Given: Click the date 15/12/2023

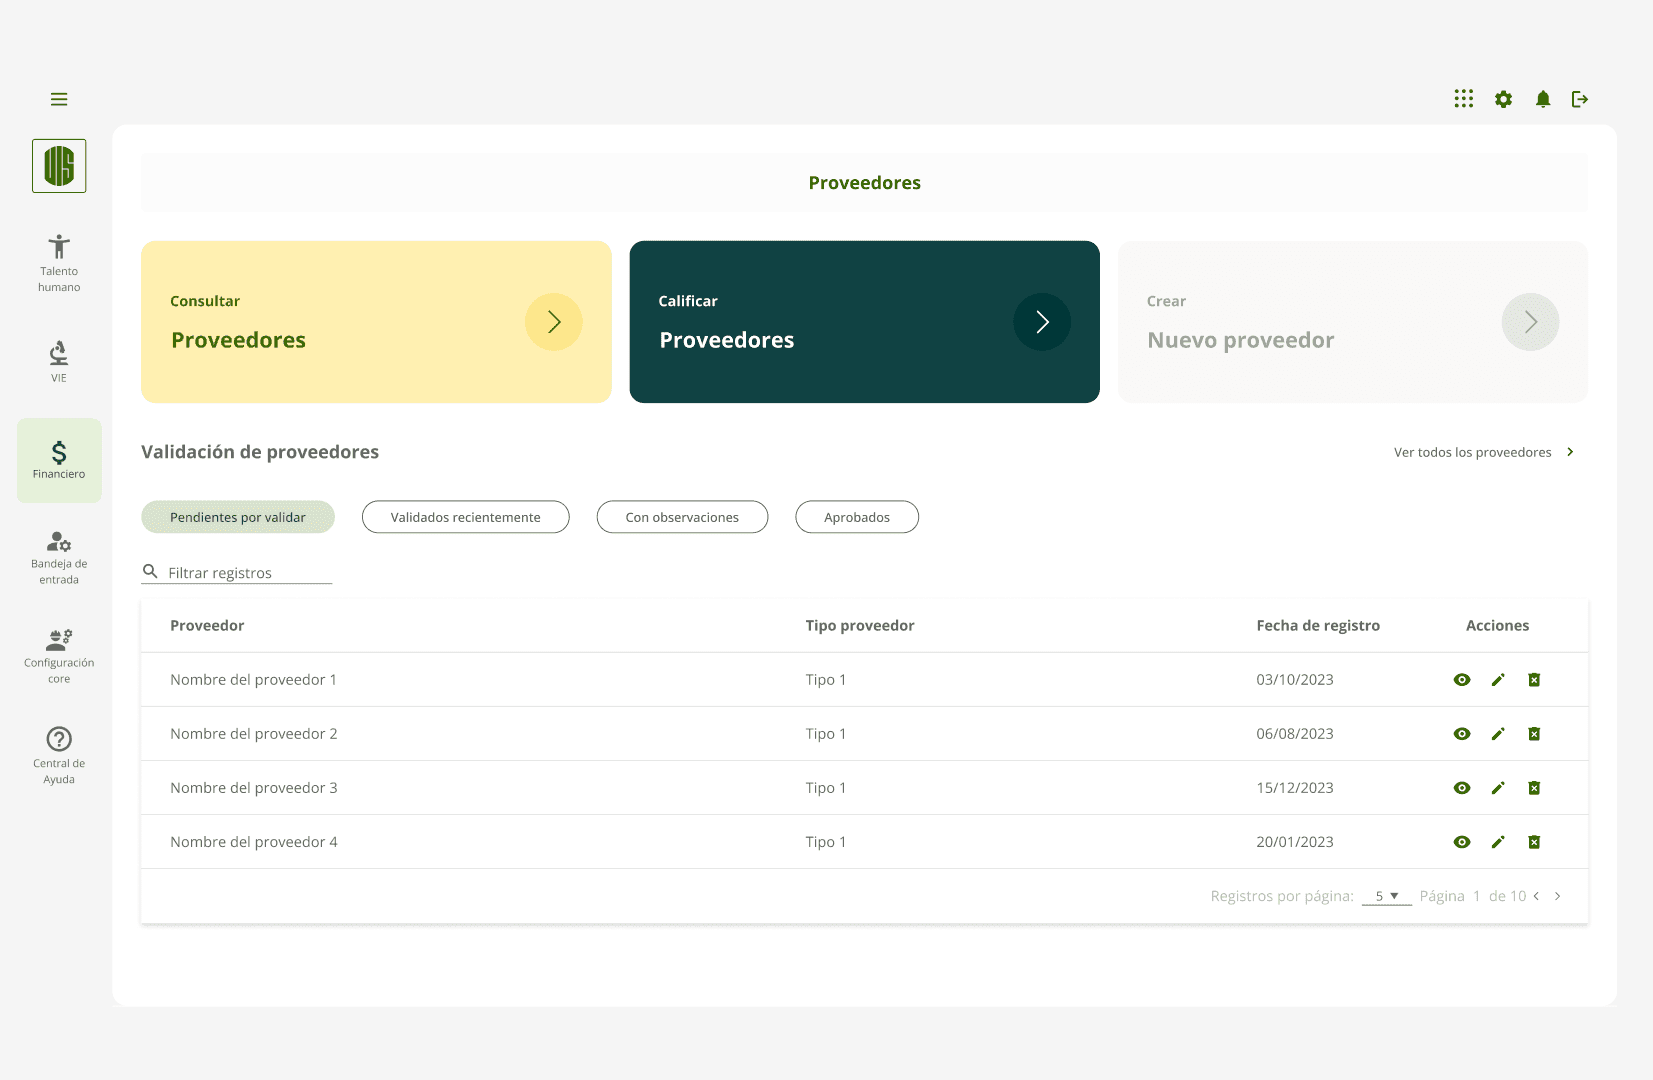Looking at the screenshot, I should (1295, 788).
